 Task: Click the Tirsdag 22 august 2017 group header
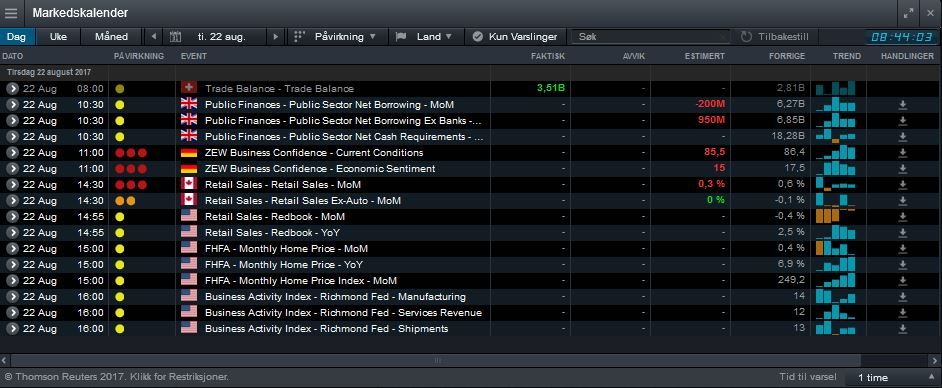pos(49,72)
